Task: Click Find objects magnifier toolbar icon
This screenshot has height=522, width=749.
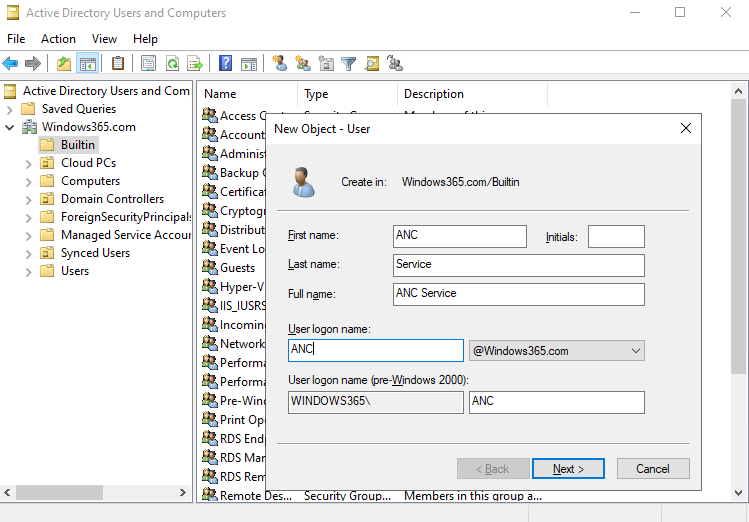Action: [372, 63]
